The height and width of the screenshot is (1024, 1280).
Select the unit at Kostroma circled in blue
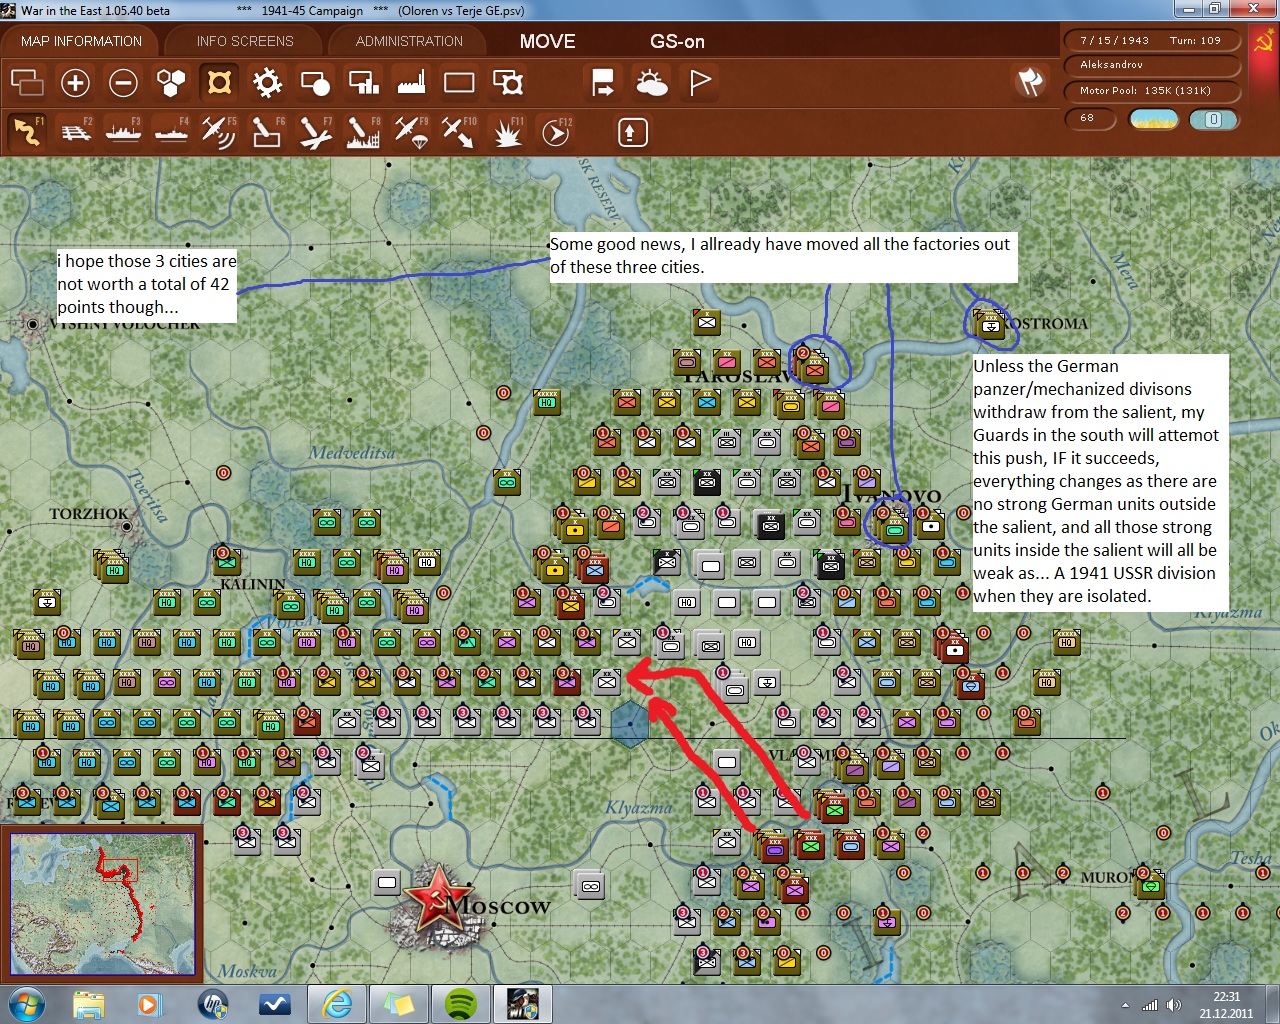989,324
